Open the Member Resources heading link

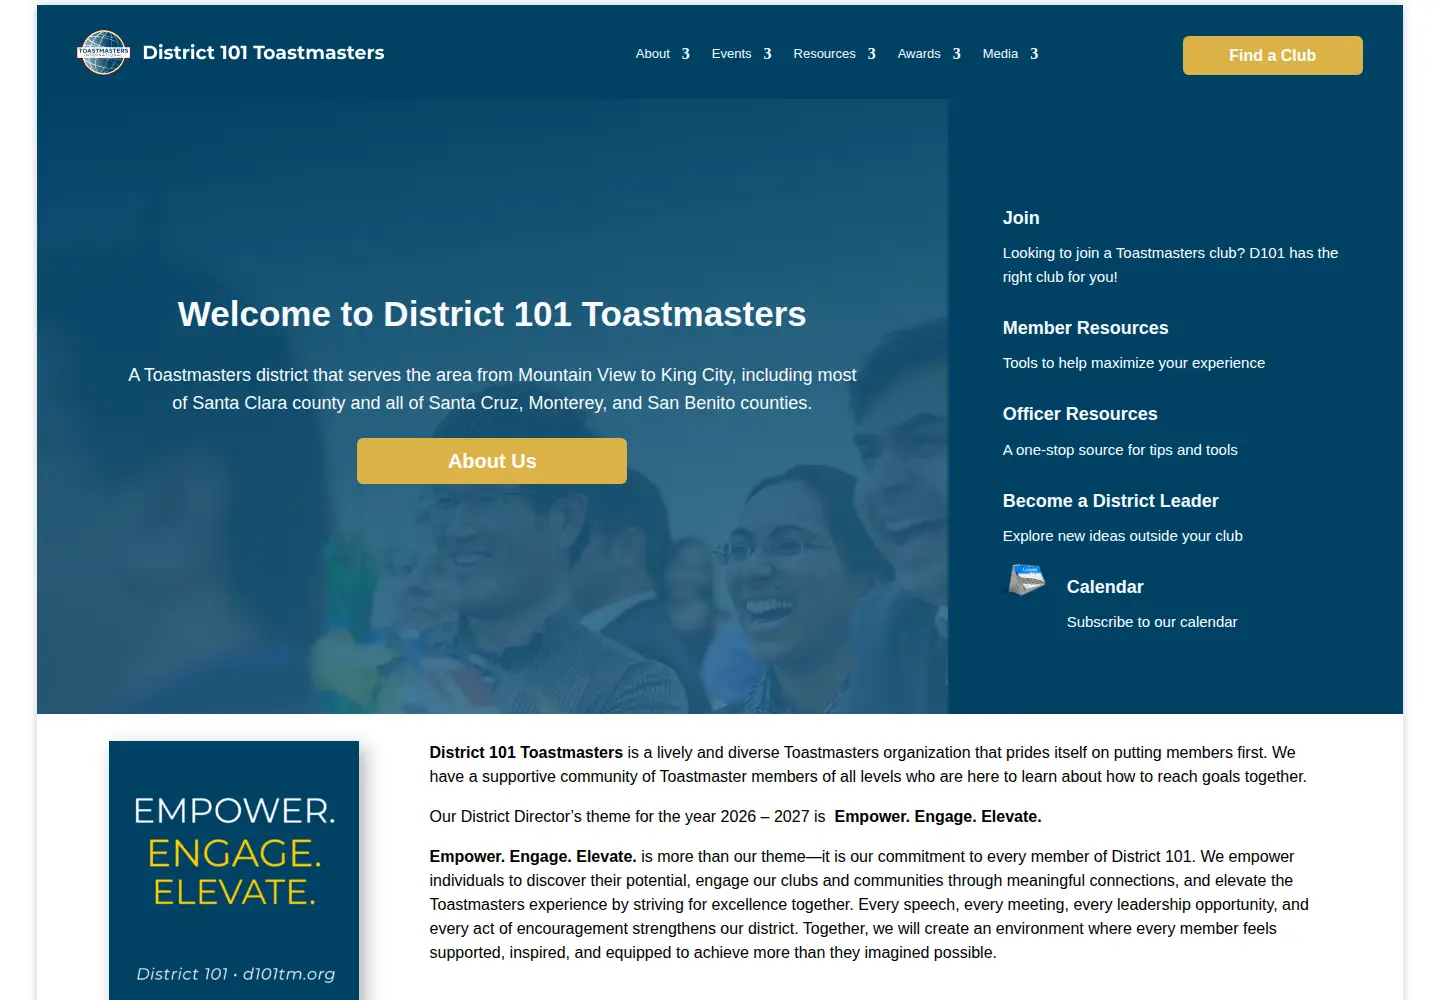coord(1085,328)
